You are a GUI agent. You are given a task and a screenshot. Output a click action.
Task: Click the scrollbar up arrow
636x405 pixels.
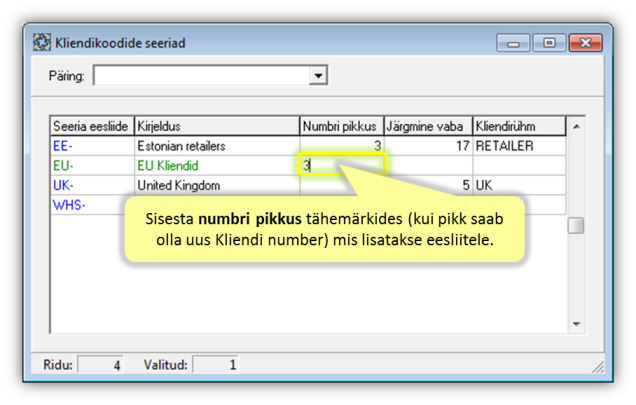tap(576, 127)
